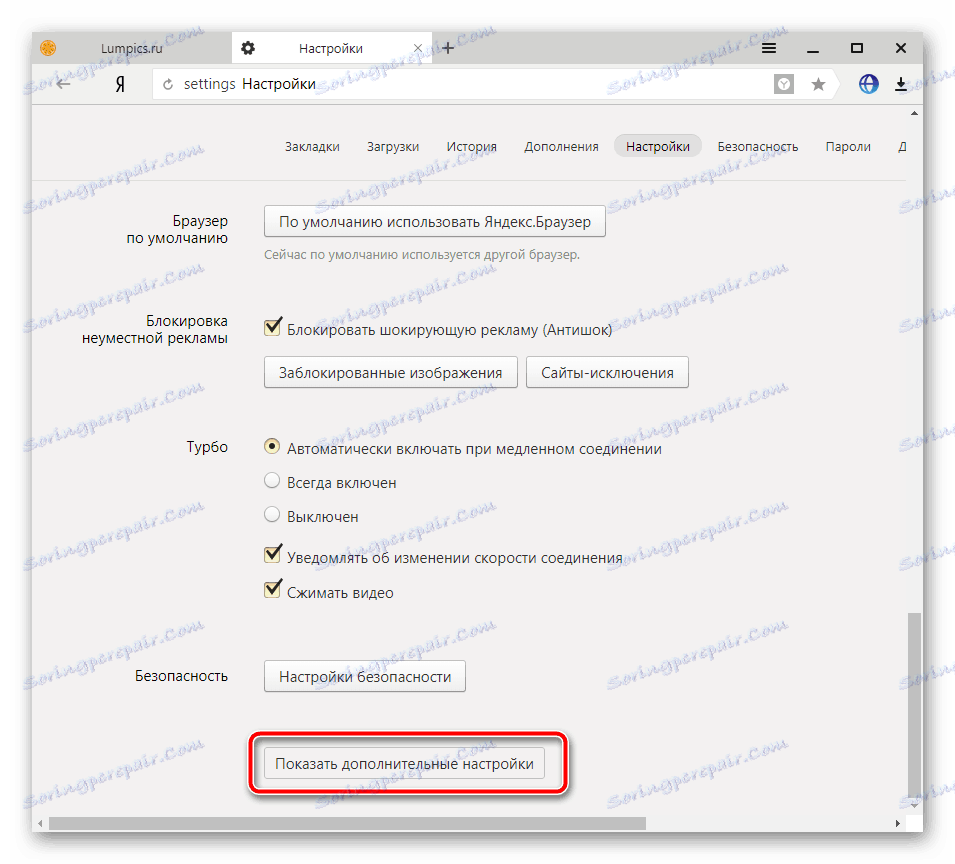Click the scroll-left arrow of horizontal scrollbar
Viewport: 955px width, 864px height.
coord(40,824)
